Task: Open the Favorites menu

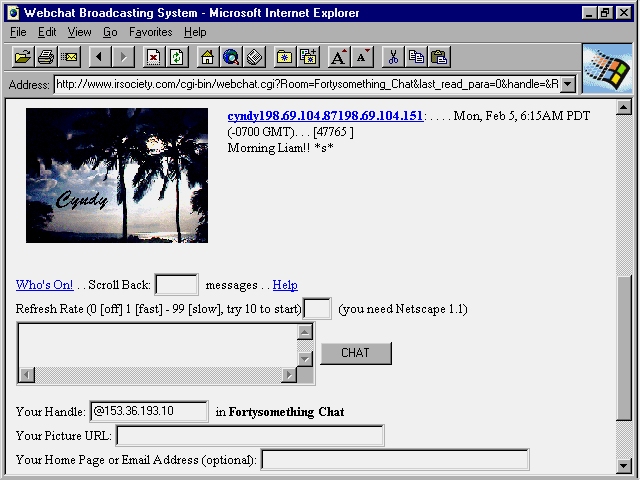Action: click(150, 32)
